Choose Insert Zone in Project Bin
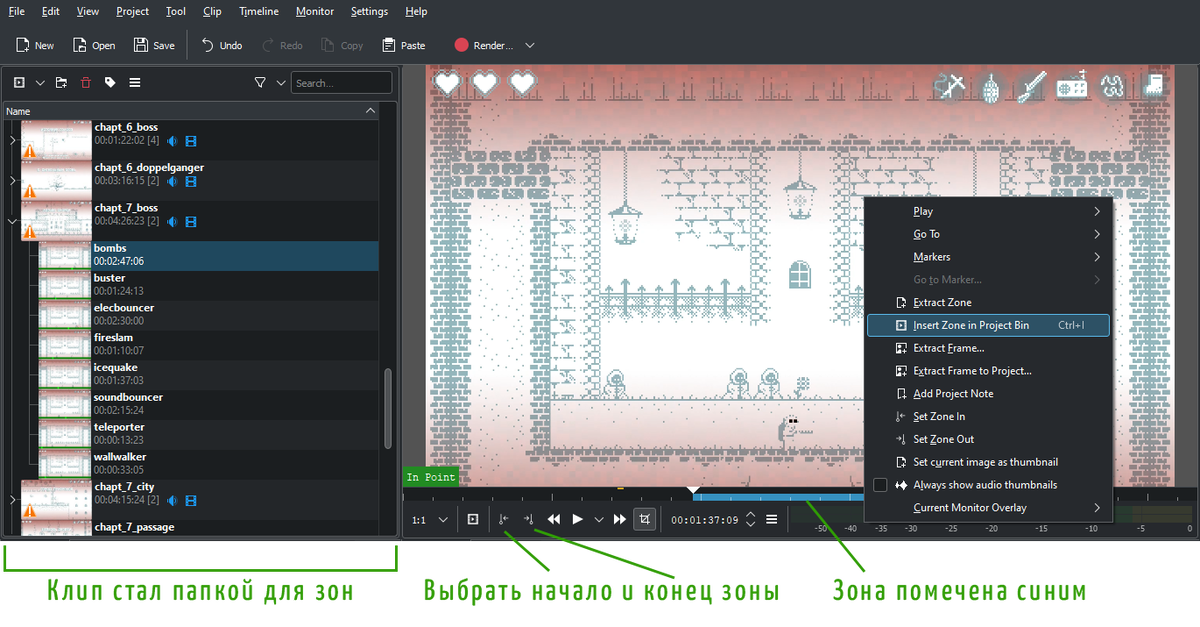 (x=988, y=325)
